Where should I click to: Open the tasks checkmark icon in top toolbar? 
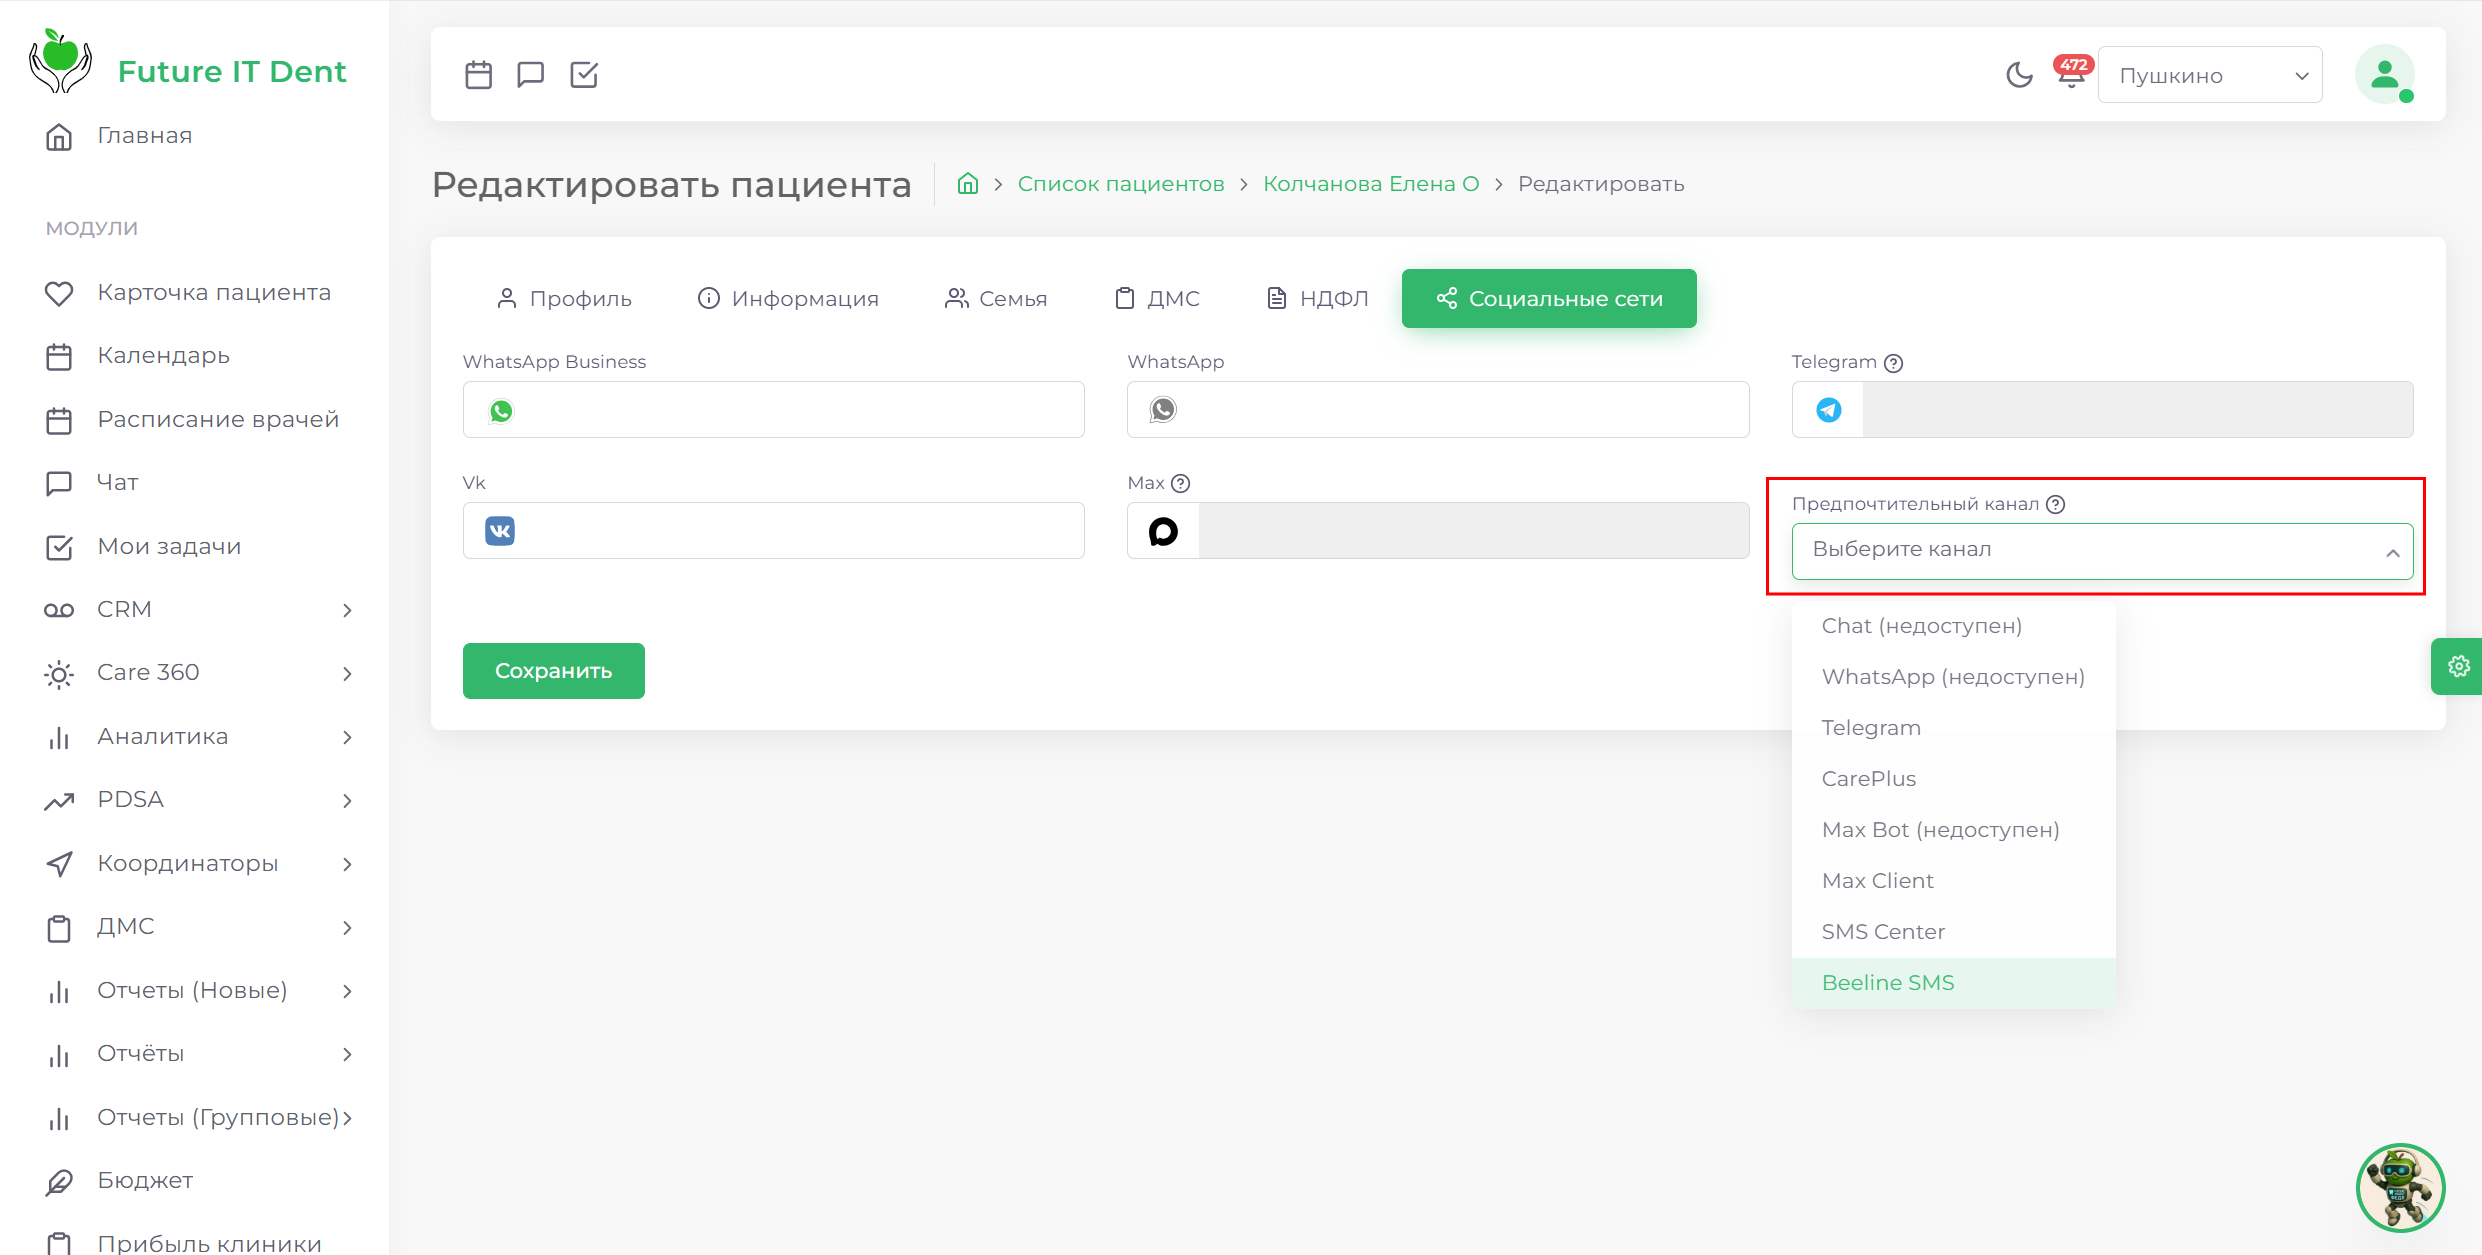(x=584, y=75)
